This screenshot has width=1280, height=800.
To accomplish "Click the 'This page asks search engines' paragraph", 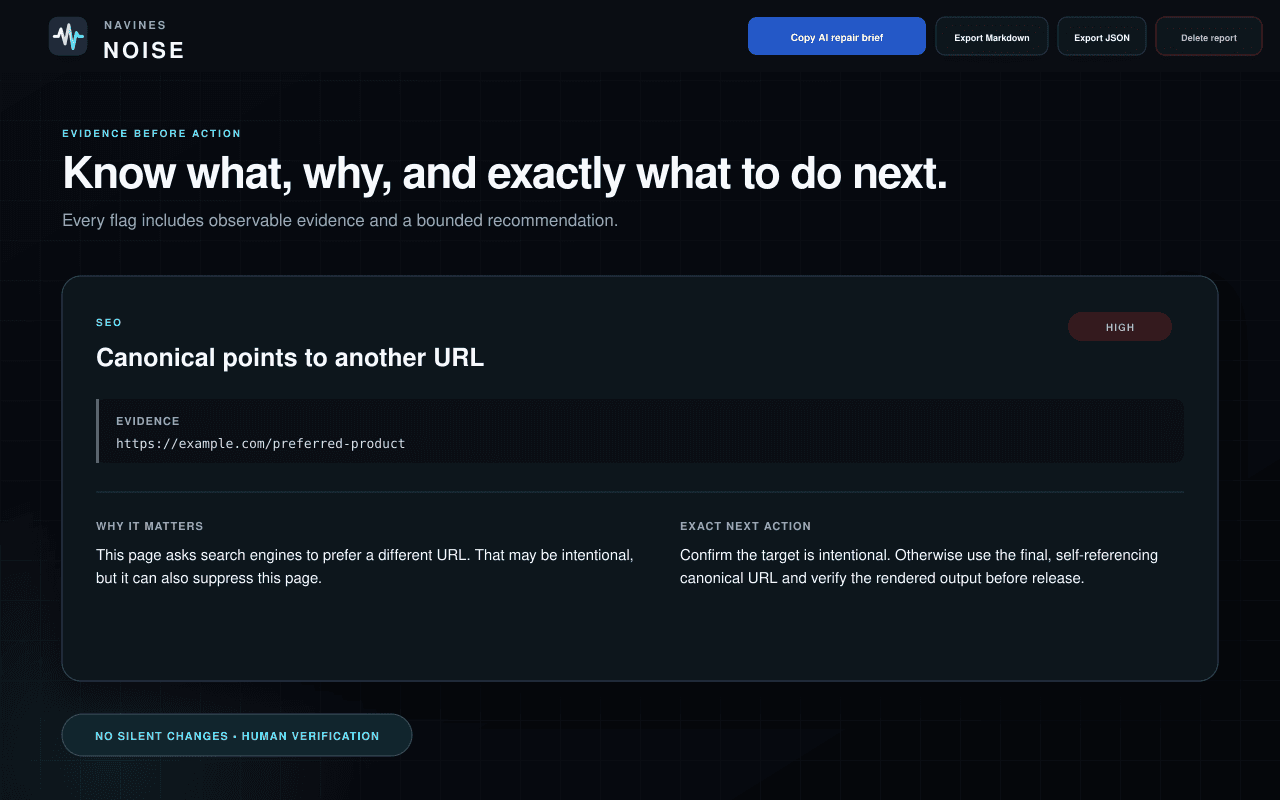I will point(365,566).
